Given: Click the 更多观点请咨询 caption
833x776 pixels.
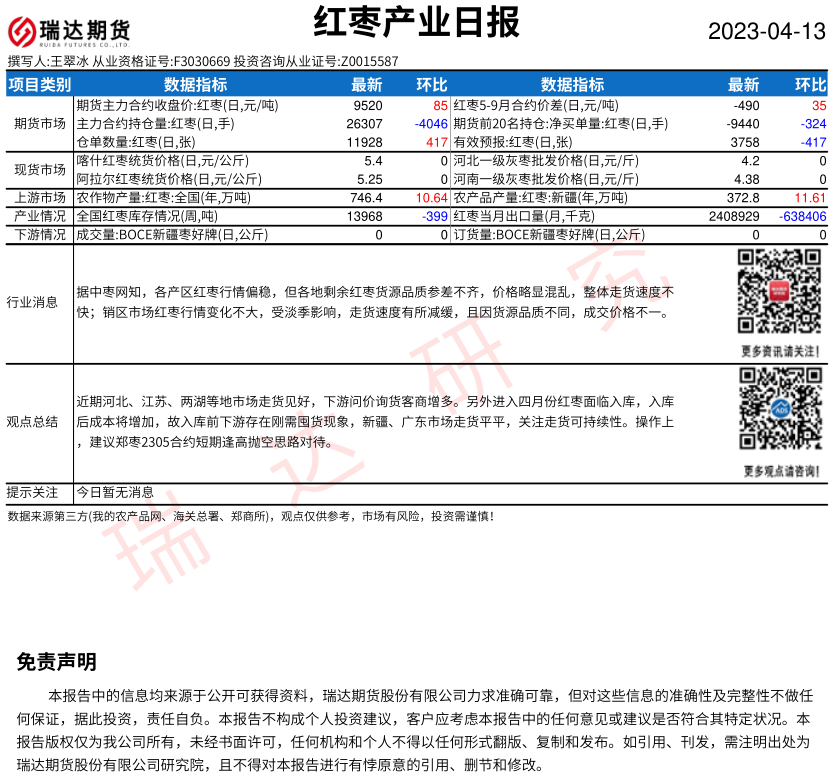Looking at the screenshot, I should click(x=780, y=471).
